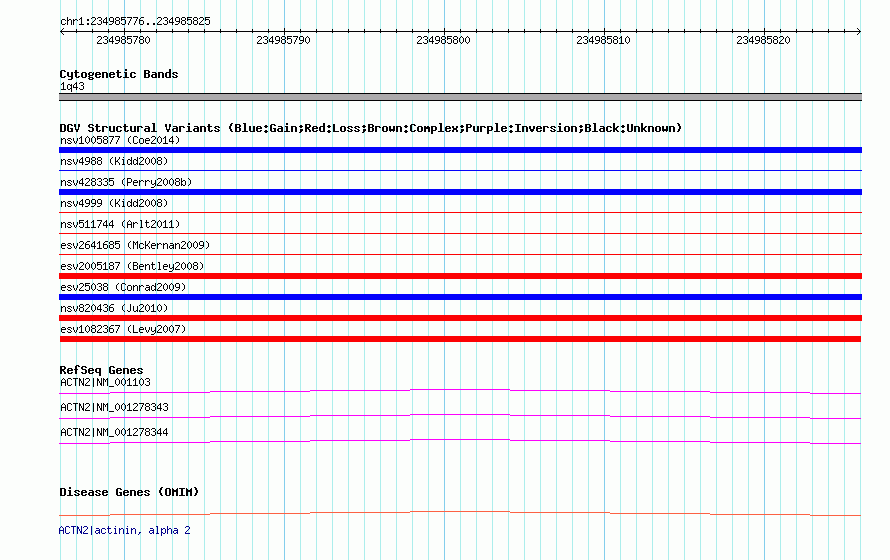
Task: Click the Cytogenetic Bands track heading
Action: (x=119, y=74)
